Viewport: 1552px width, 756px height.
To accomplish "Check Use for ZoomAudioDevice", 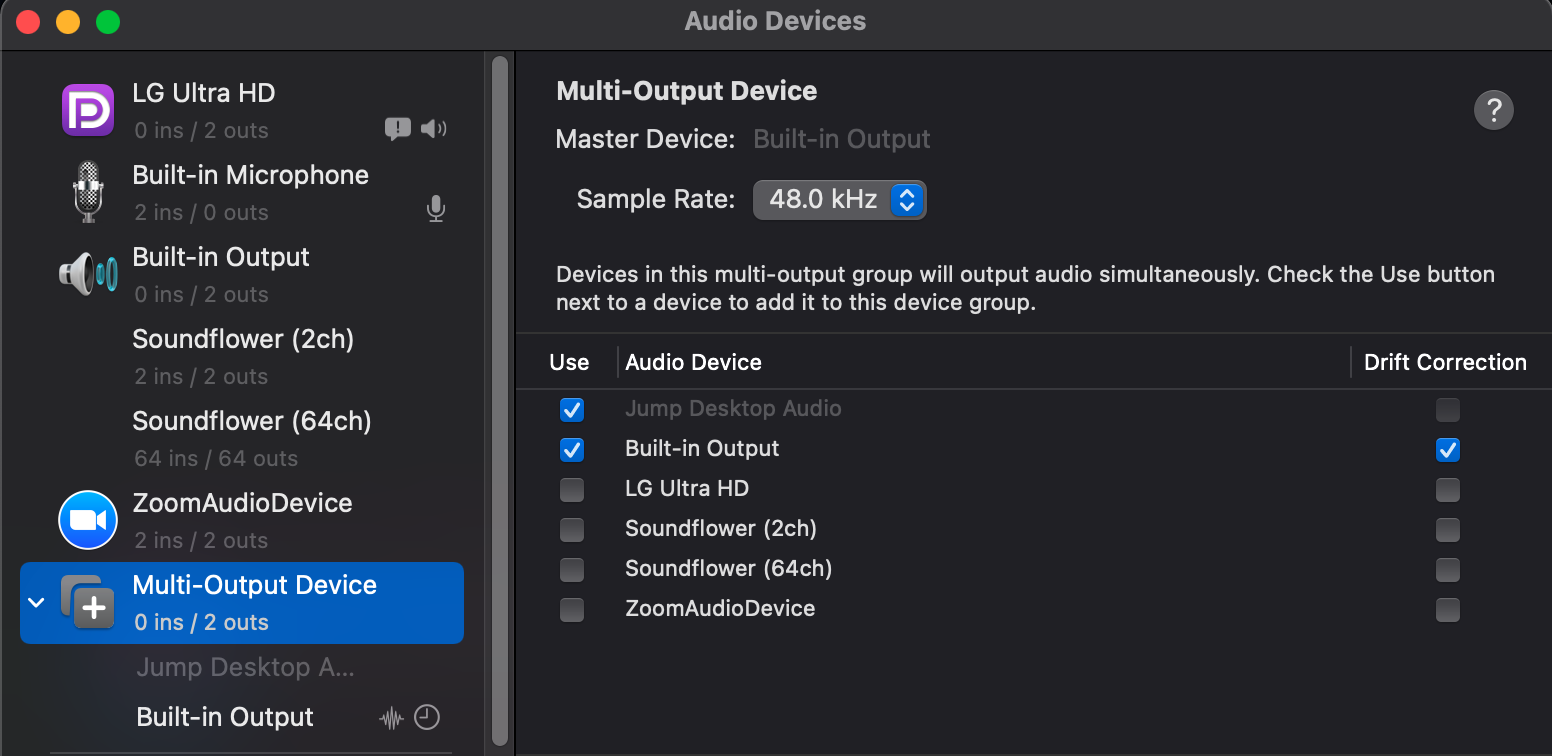I will (572, 610).
